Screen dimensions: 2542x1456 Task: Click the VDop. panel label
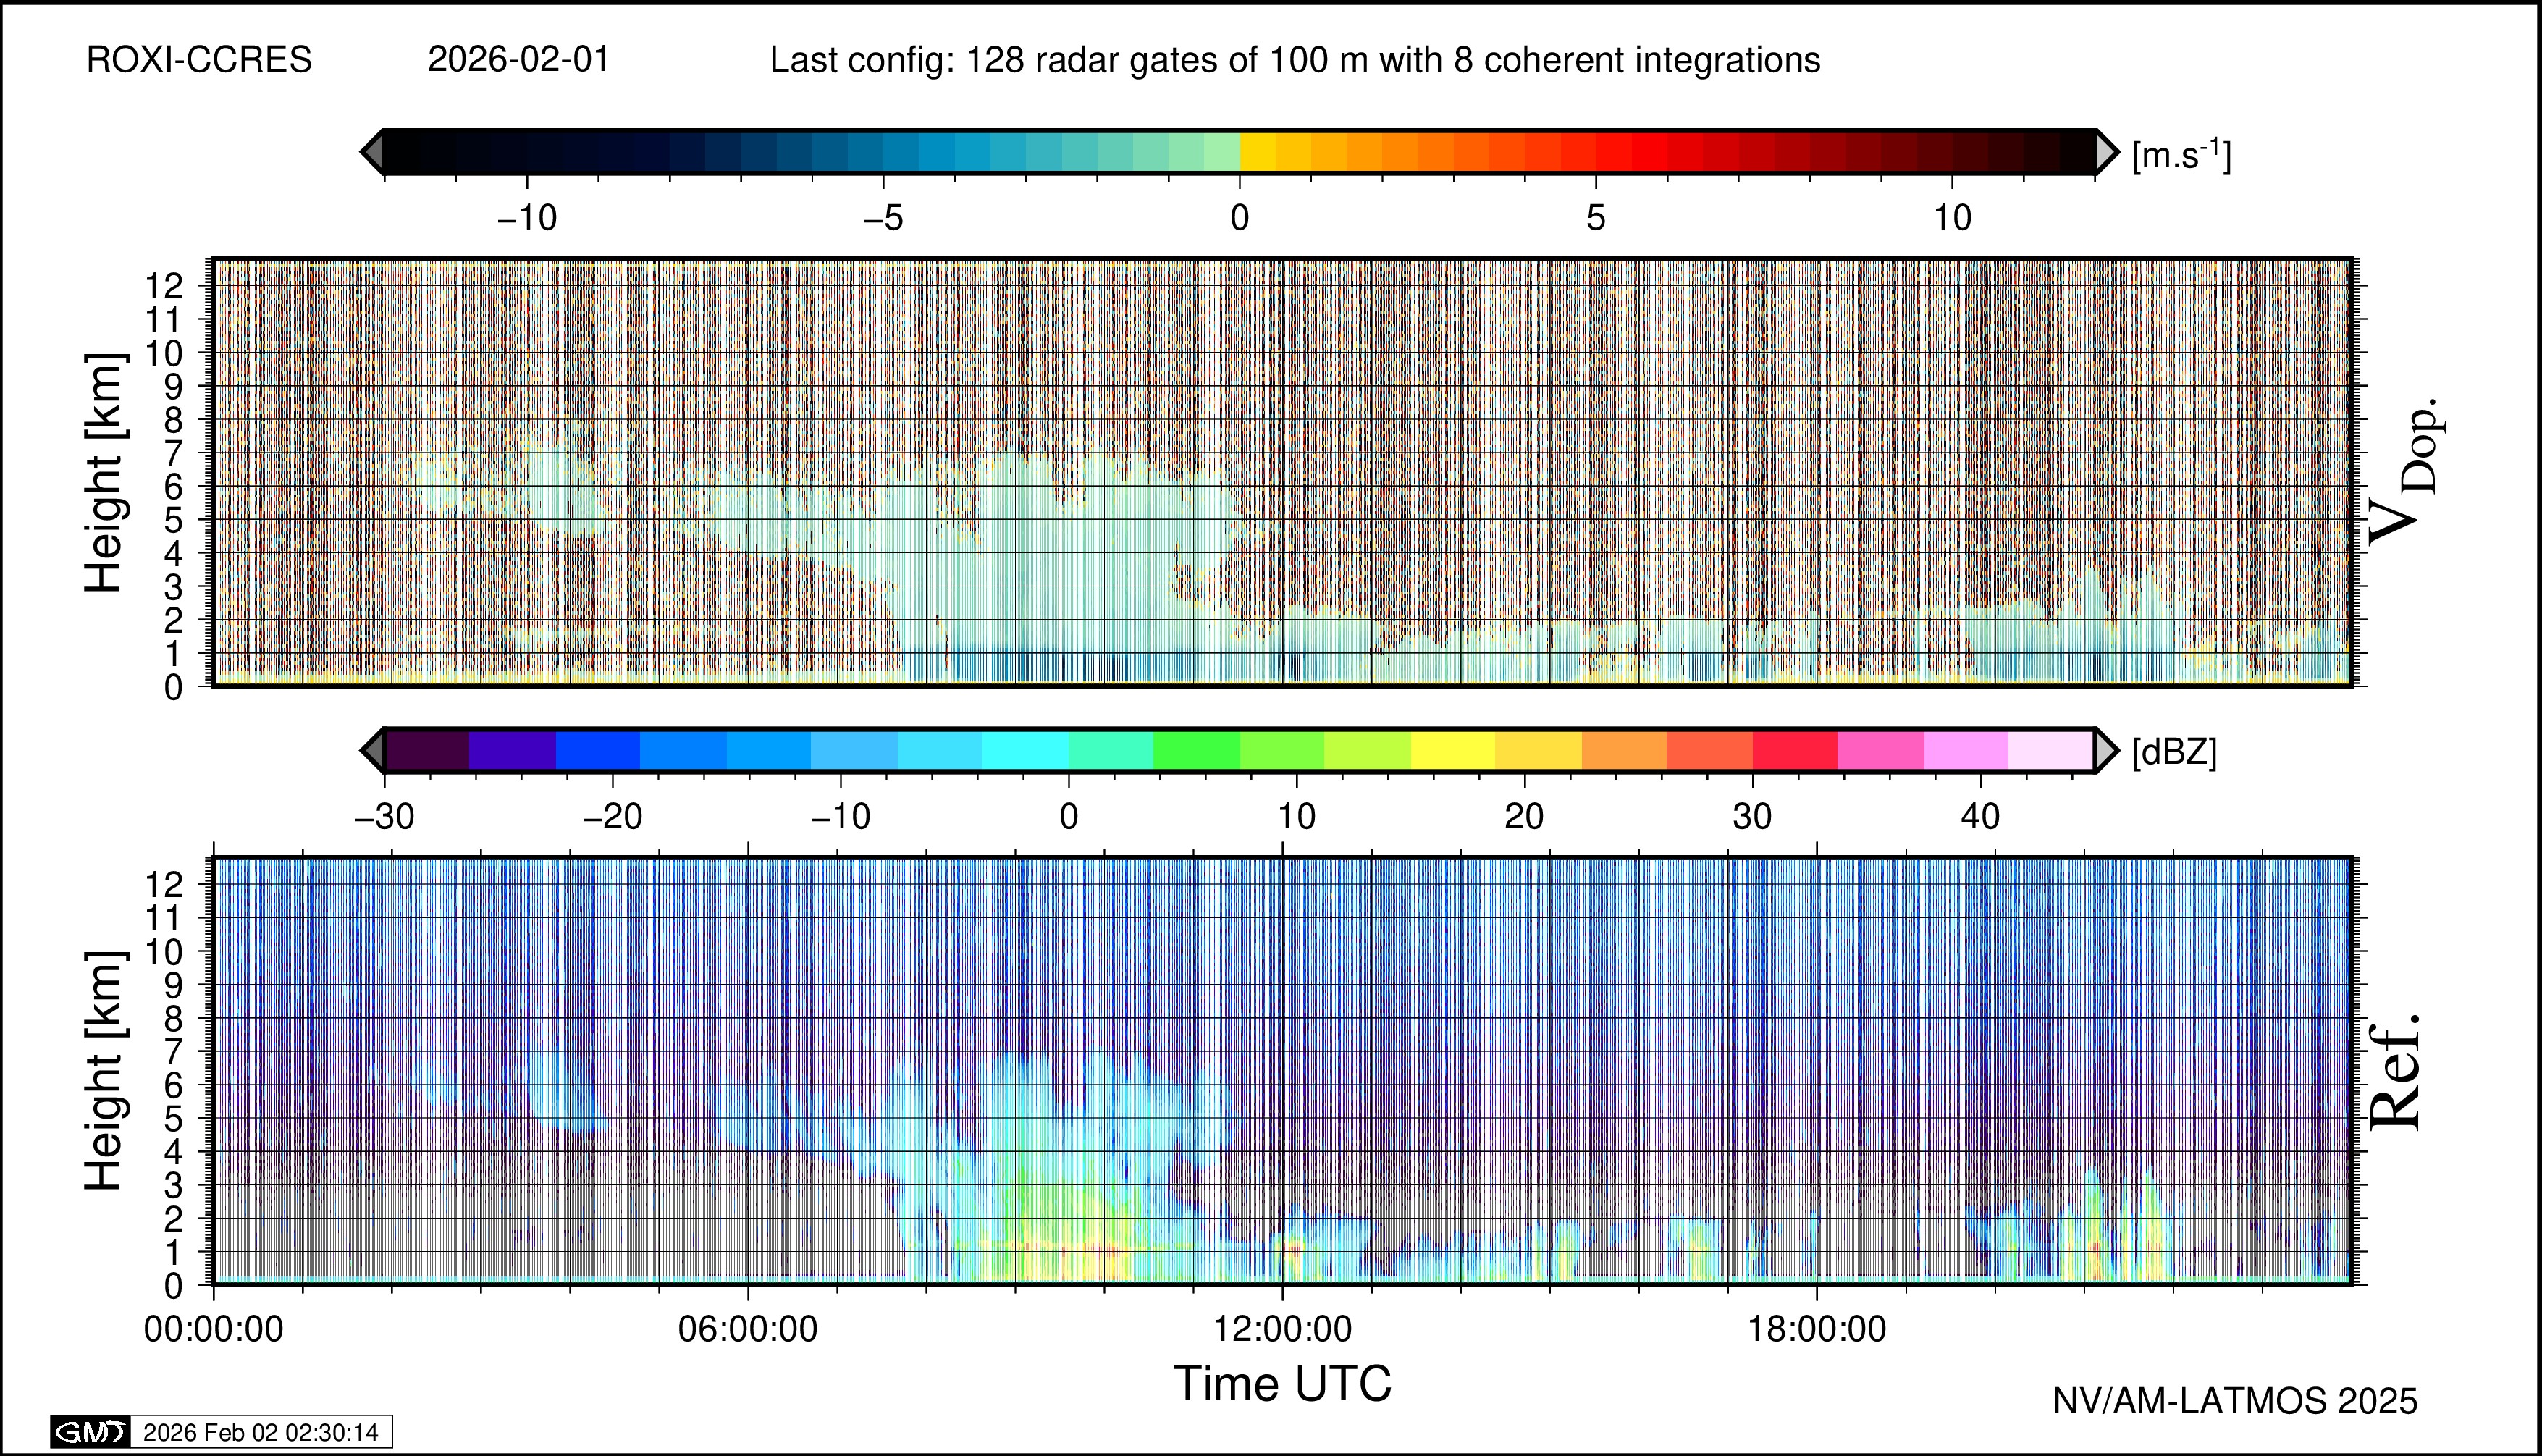coord(2404,472)
